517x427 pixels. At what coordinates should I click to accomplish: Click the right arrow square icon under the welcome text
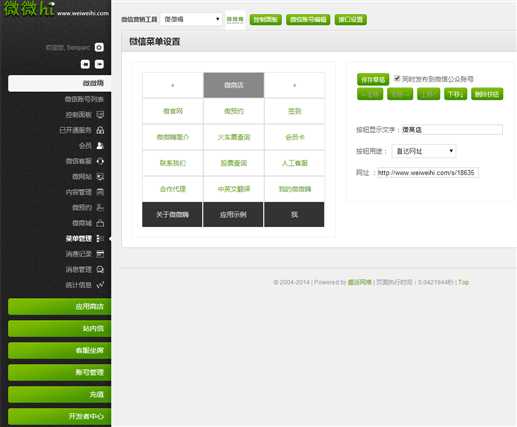[x=99, y=64]
